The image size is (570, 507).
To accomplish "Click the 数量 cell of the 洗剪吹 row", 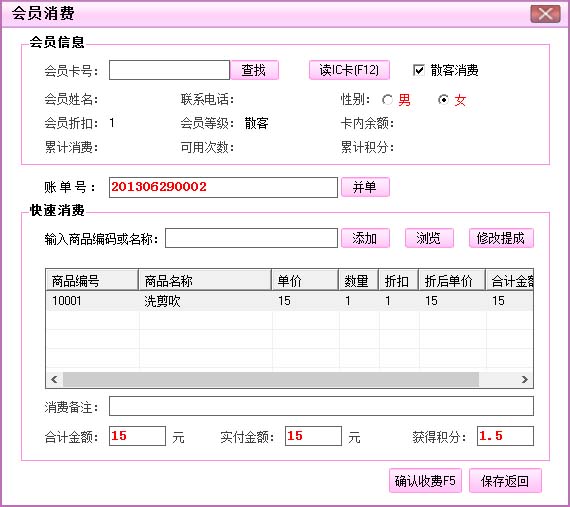I will coord(359,301).
